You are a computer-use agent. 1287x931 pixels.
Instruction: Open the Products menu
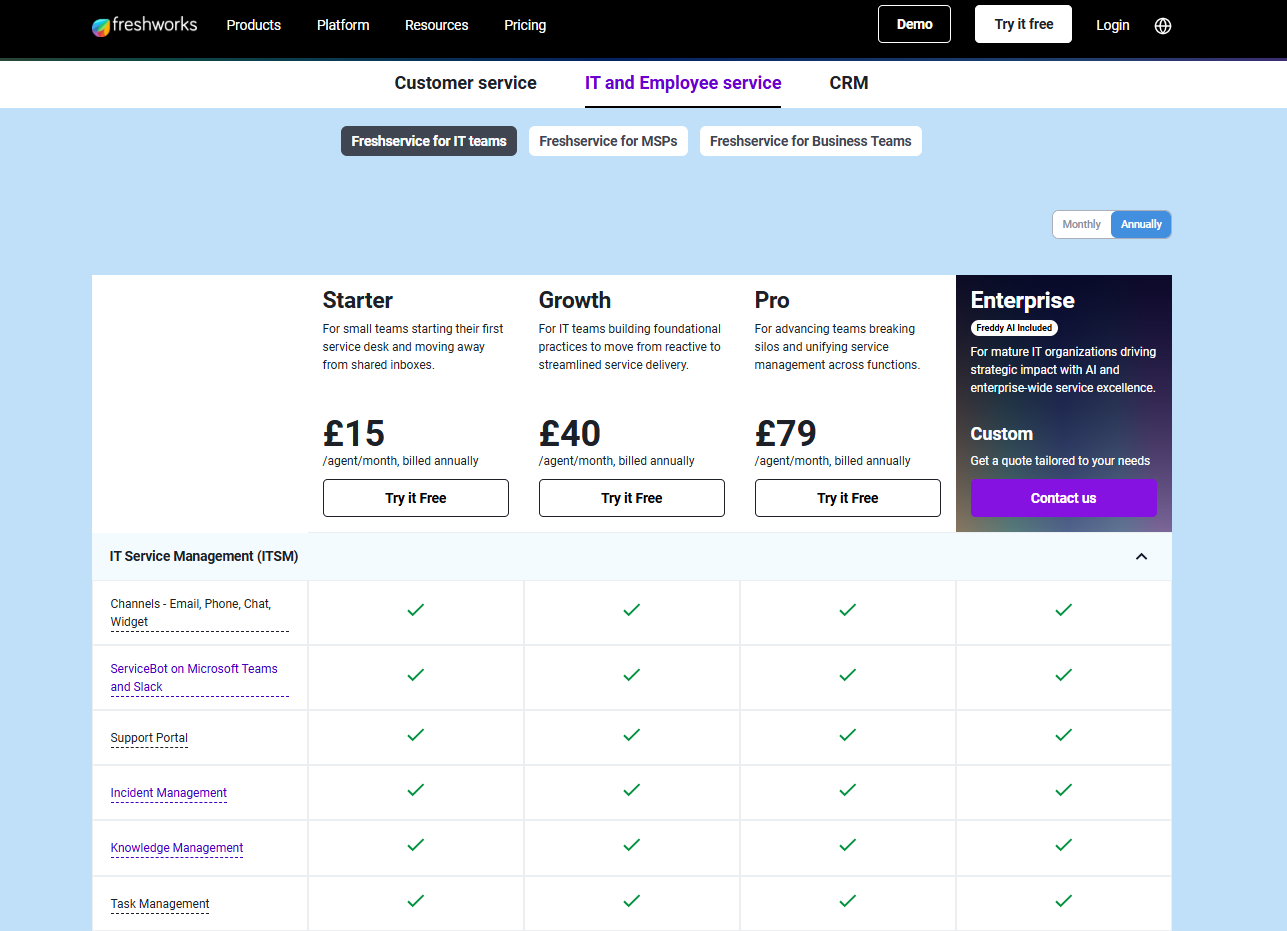coord(254,25)
